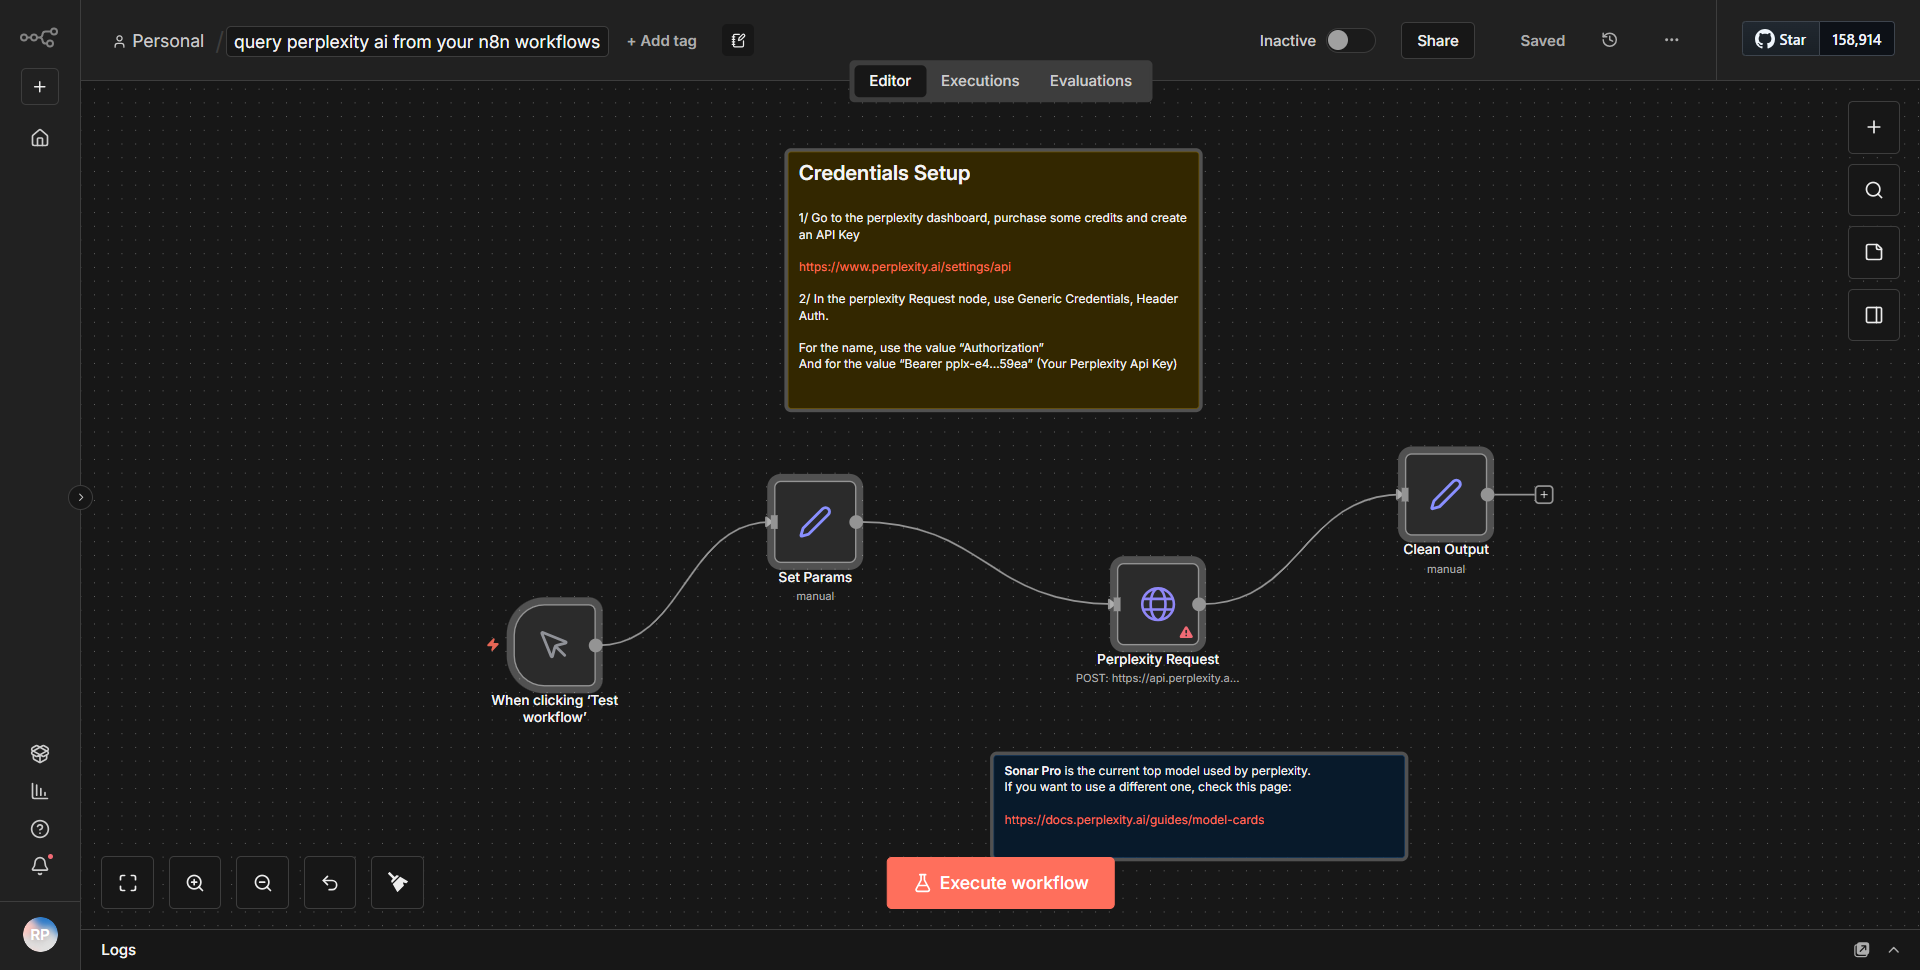Open Home from the left sidebar
The height and width of the screenshot is (970, 1920).
(x=39, y=138)
